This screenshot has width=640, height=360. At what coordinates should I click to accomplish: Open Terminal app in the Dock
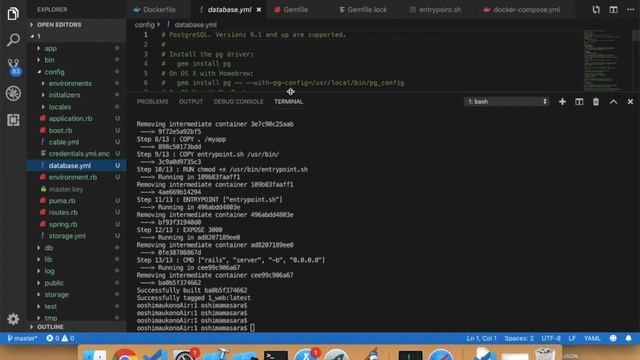[276, 355]
